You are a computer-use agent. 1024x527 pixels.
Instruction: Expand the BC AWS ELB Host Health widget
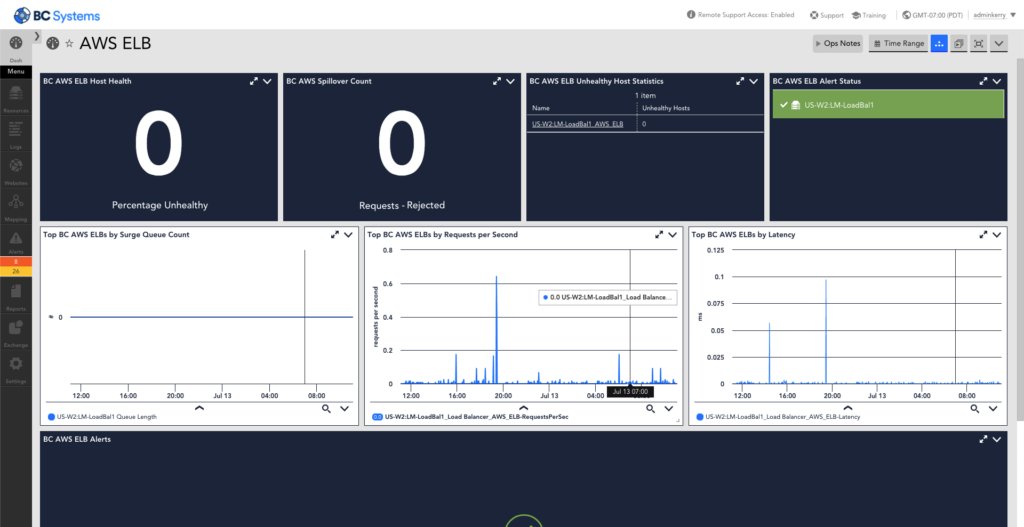point(253,81)
